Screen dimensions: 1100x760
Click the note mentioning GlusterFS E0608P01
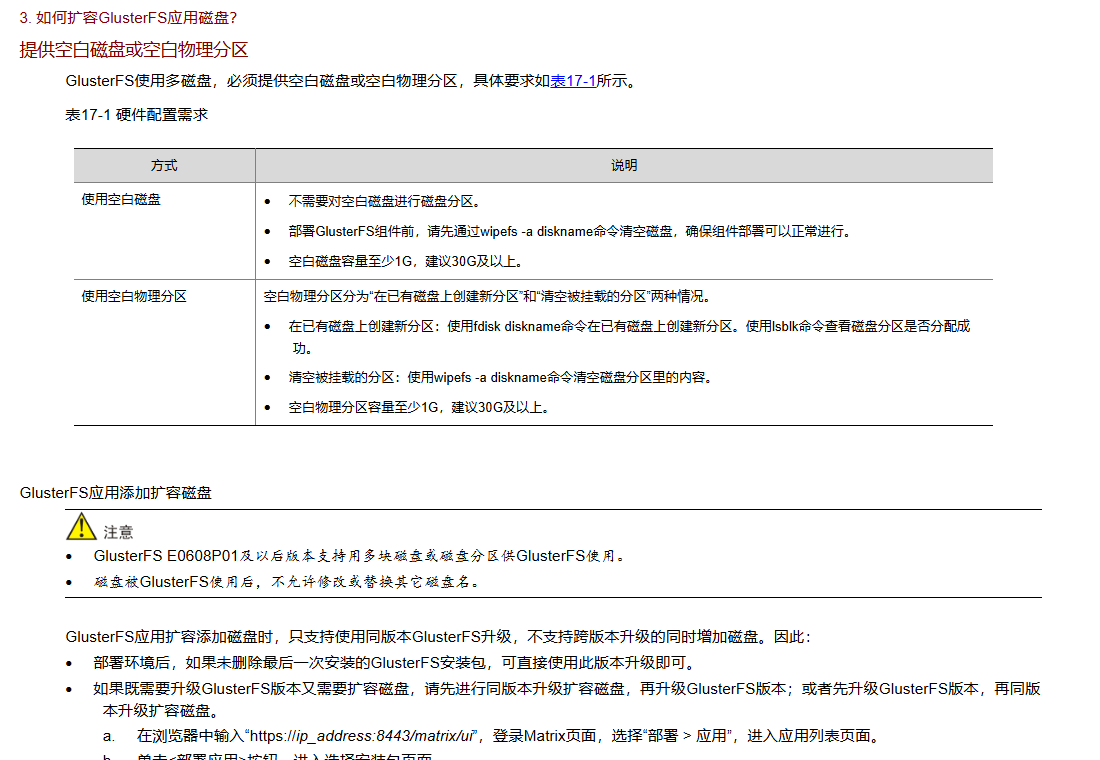point(359,556)
